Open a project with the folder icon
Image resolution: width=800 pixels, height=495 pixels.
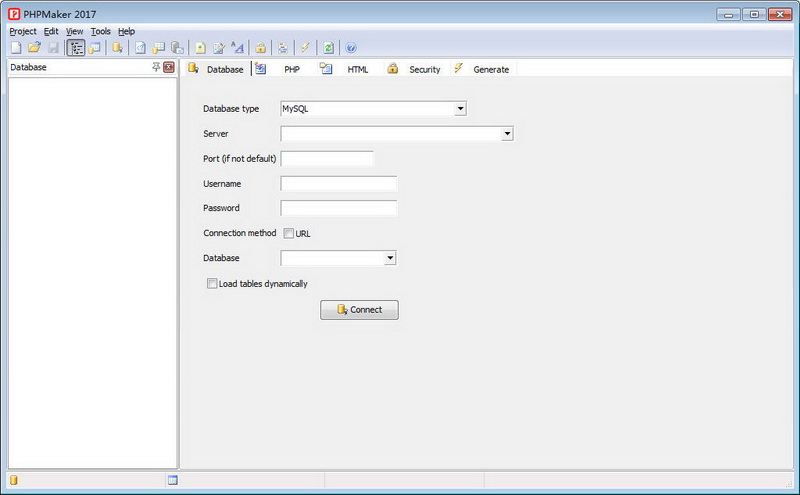34,47
